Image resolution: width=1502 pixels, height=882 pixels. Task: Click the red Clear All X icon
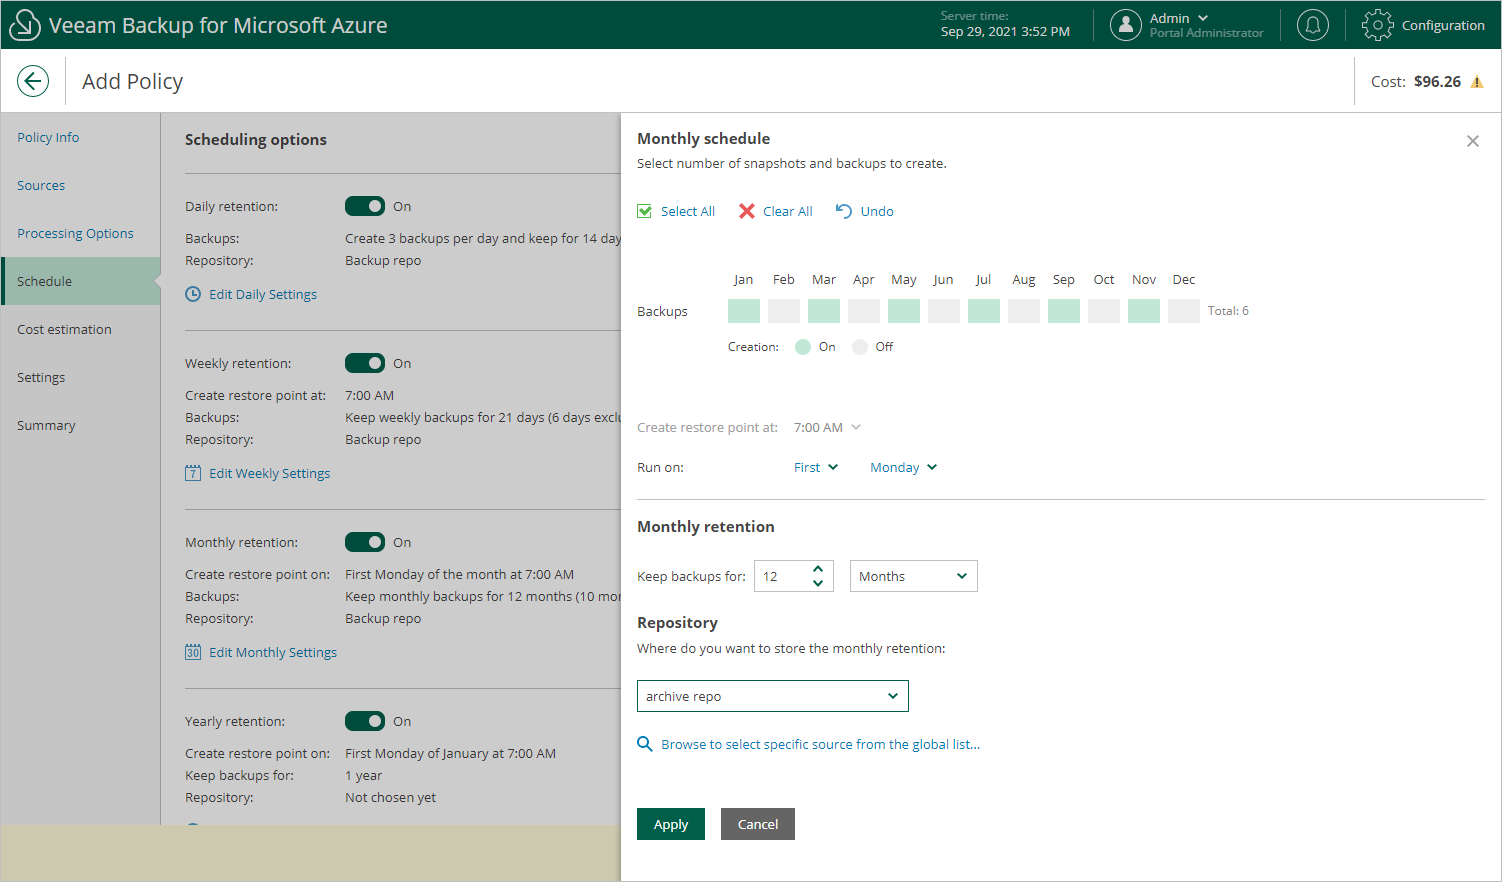(x=747, y=211)
